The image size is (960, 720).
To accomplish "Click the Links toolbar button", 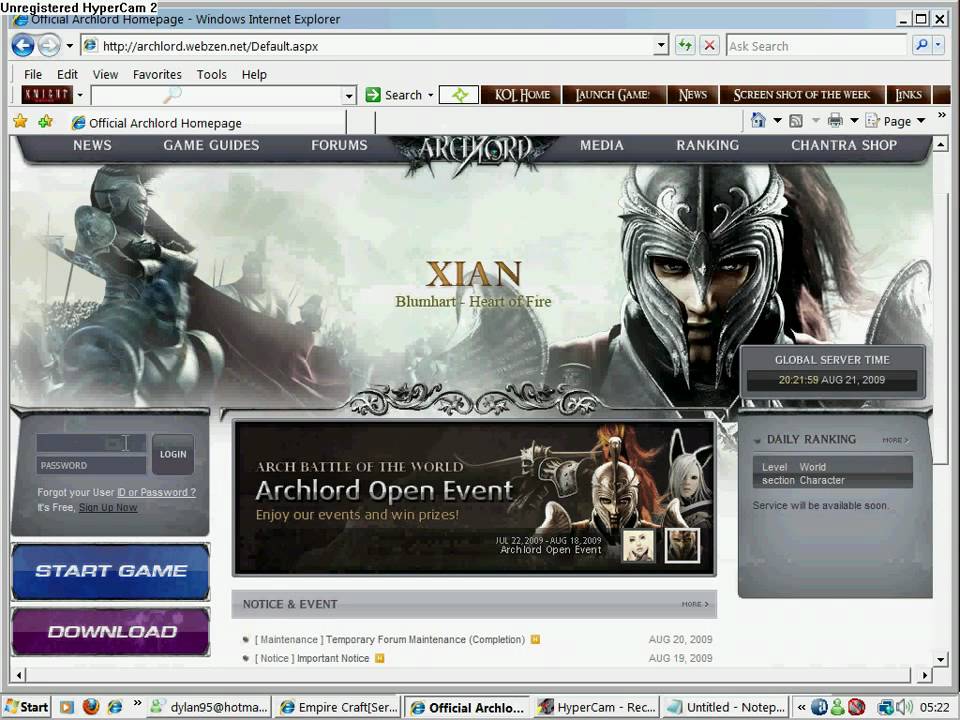I will click(x=909, y=95).
